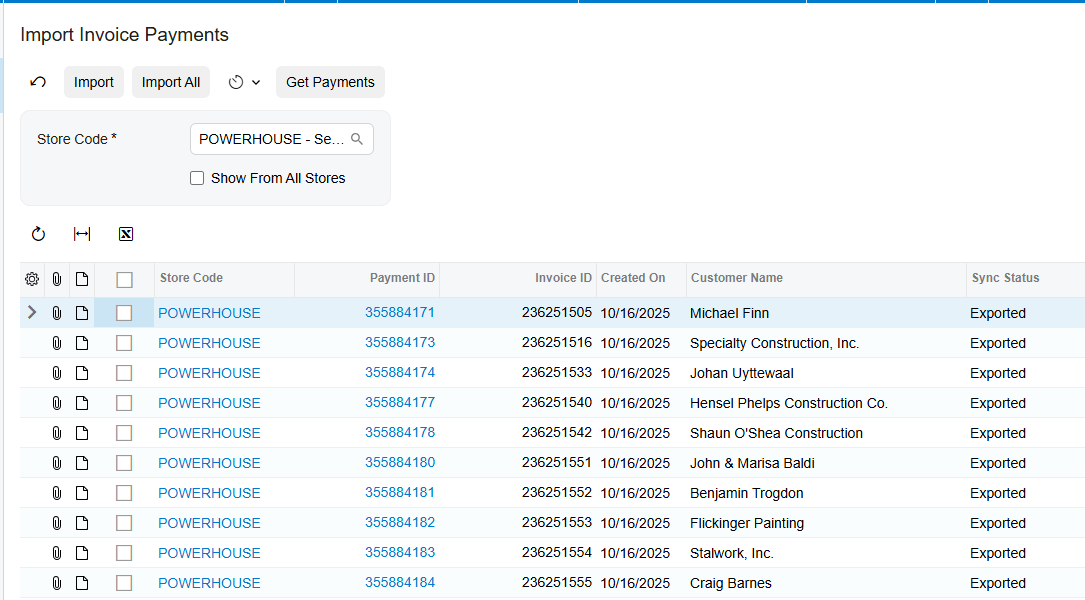Open POWERHOUSE link in Stalwork, Inc. row

[209, 553]
